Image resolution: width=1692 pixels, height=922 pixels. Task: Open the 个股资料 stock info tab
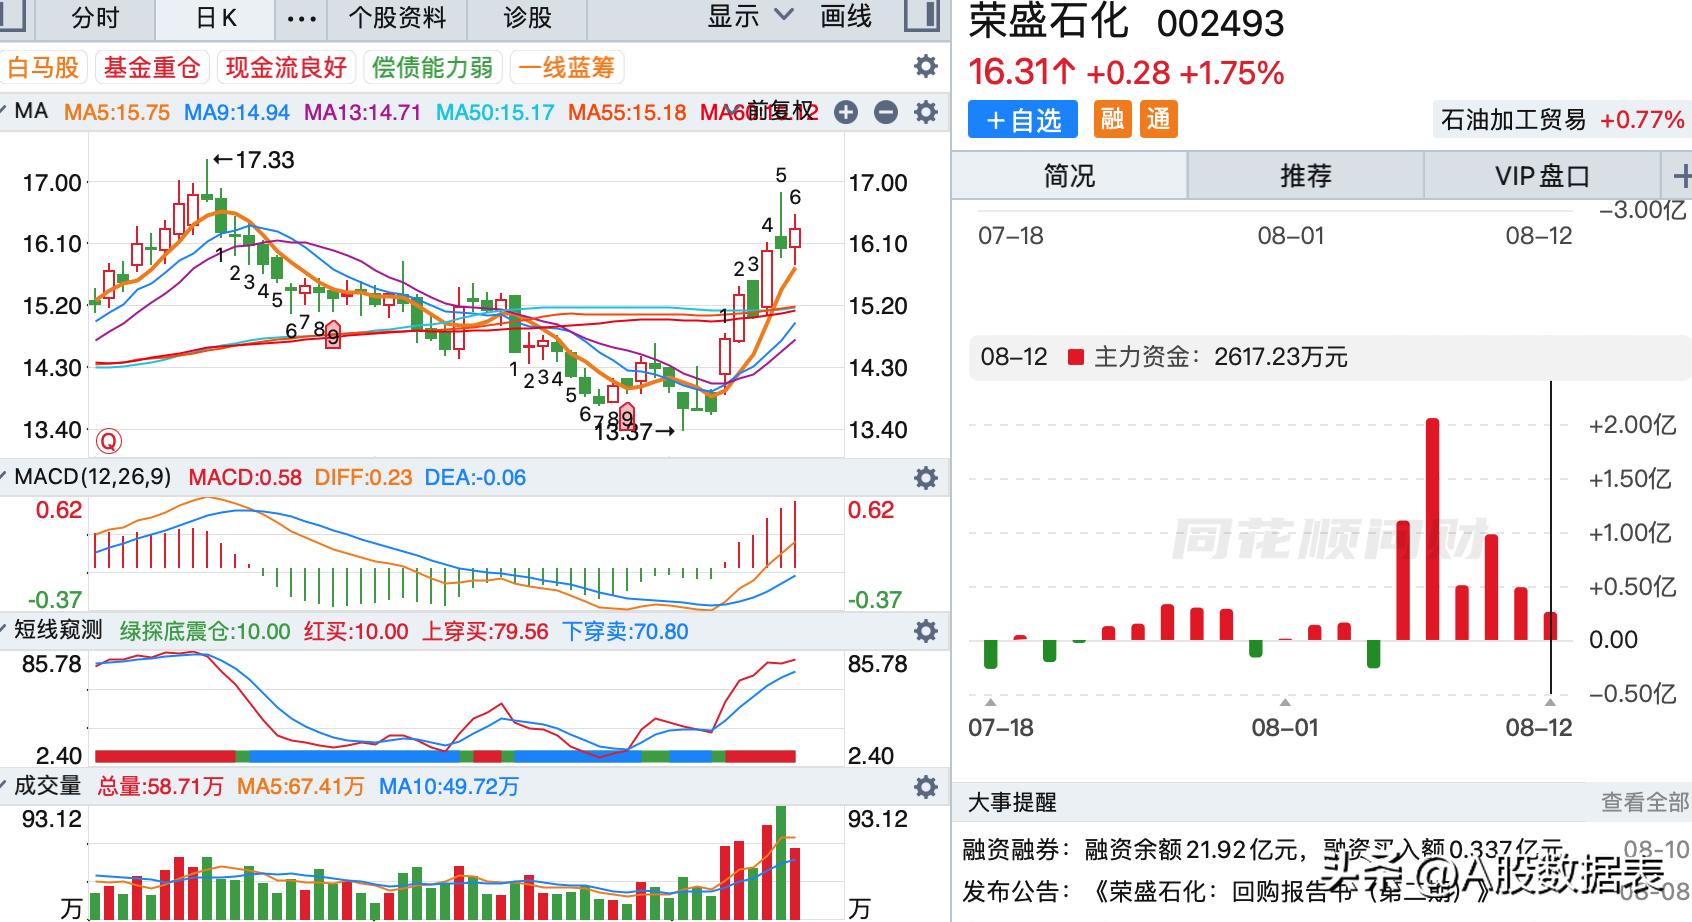(397, 18)
